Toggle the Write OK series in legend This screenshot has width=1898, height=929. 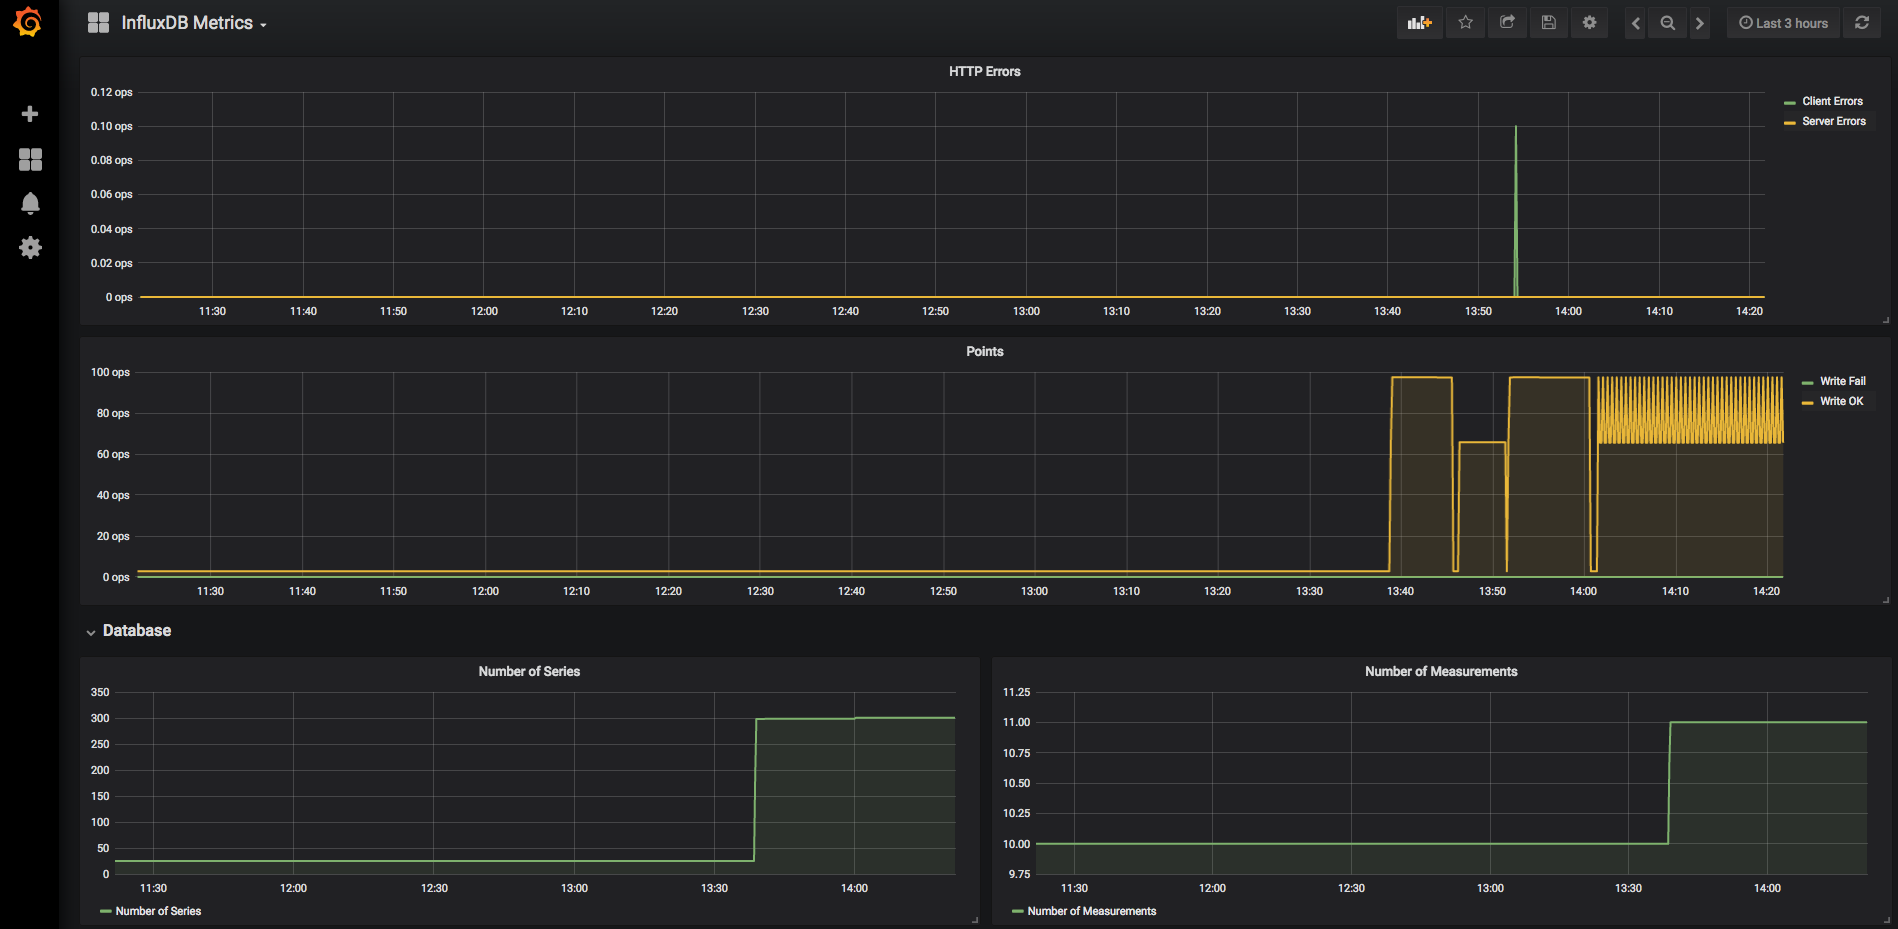click(1841, 401)
